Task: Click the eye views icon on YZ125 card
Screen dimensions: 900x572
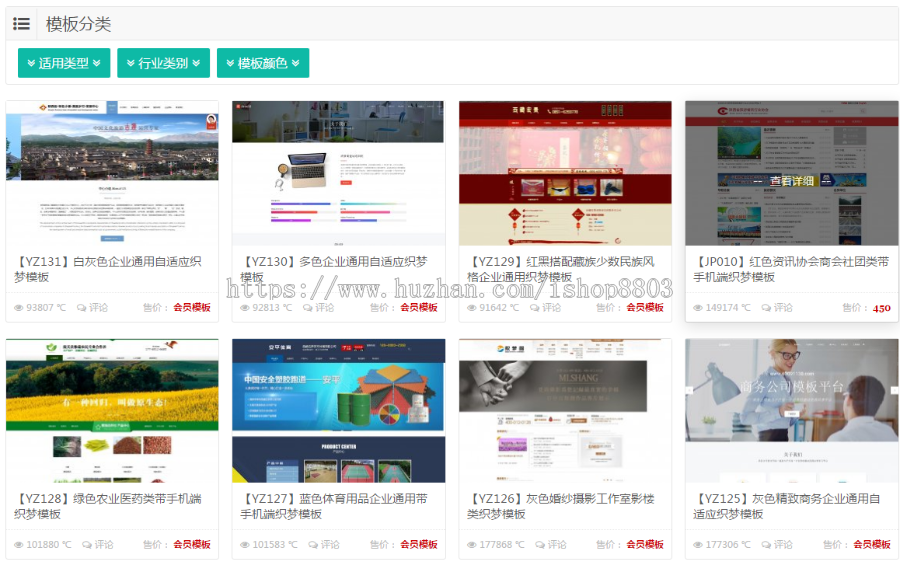Action: click(698, 544)
